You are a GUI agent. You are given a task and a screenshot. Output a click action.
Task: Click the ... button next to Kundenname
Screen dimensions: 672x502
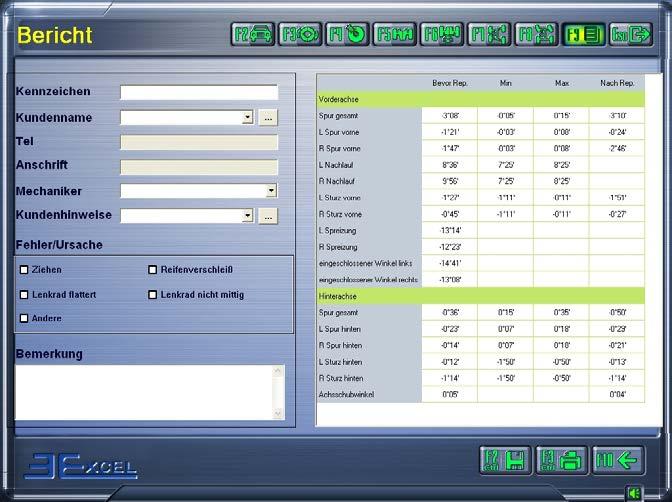[x=268, y=117]
